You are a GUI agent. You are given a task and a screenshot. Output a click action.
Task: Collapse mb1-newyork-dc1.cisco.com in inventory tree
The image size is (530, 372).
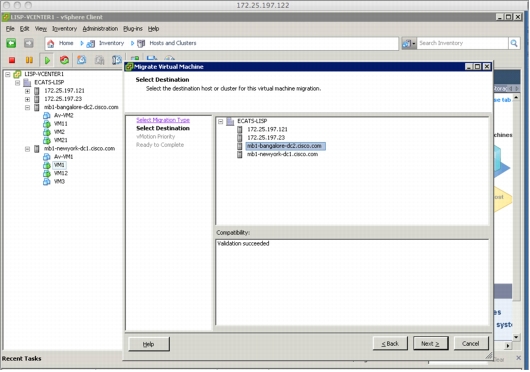pos(27,149)
